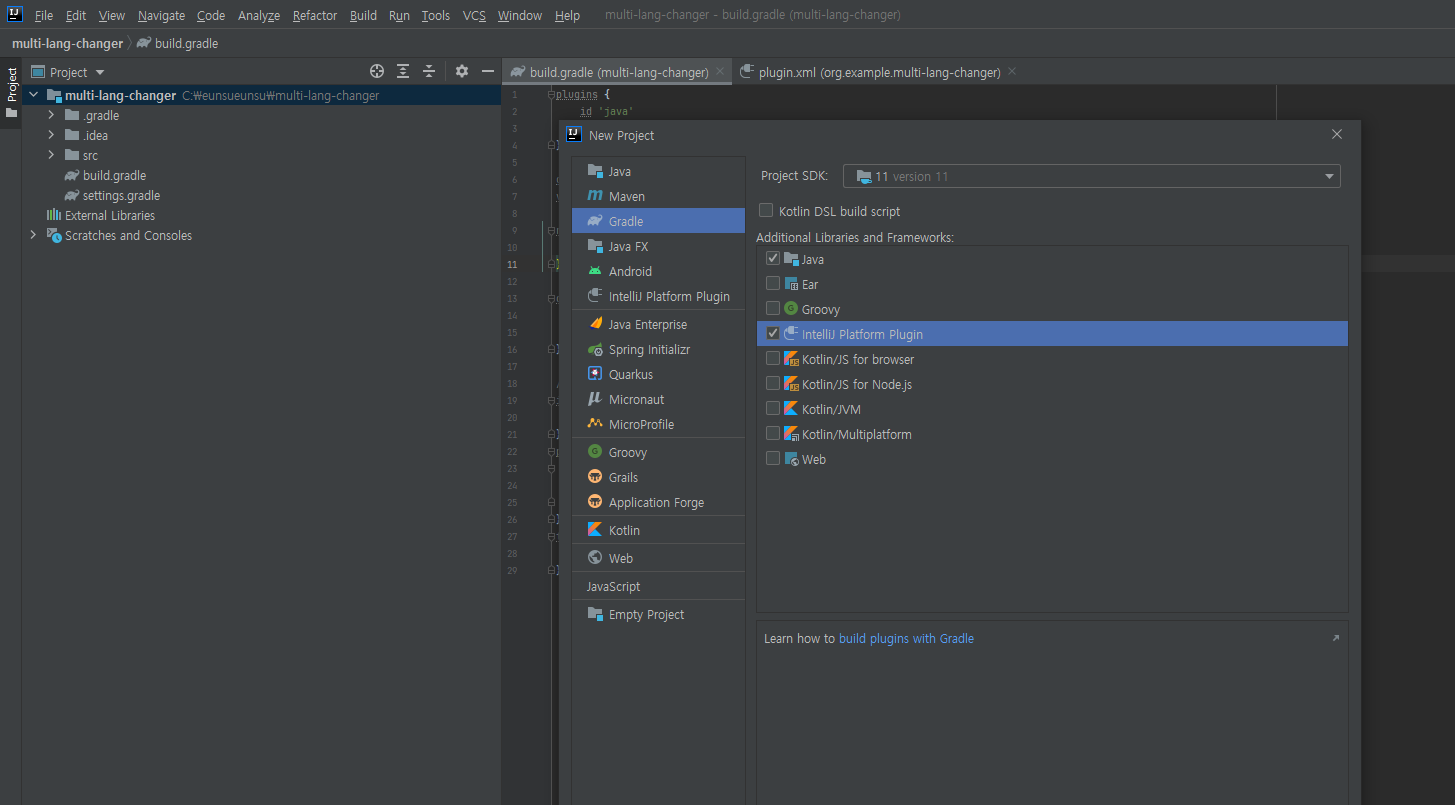Close the New Project dialog
The image size is (1455, 805).
pyautogui.click(x=1337, y=134)
